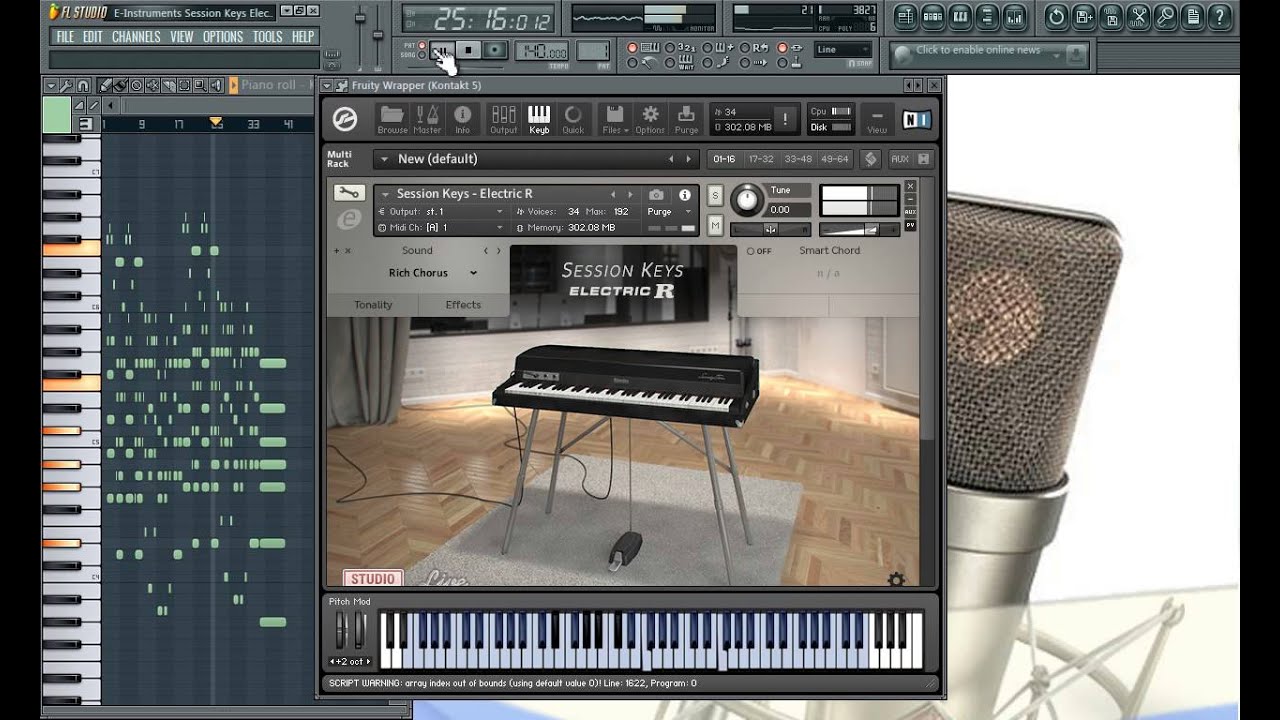Select PAT mode radio button
This screenshot has height=720, width=1280.
click(422, 45)
